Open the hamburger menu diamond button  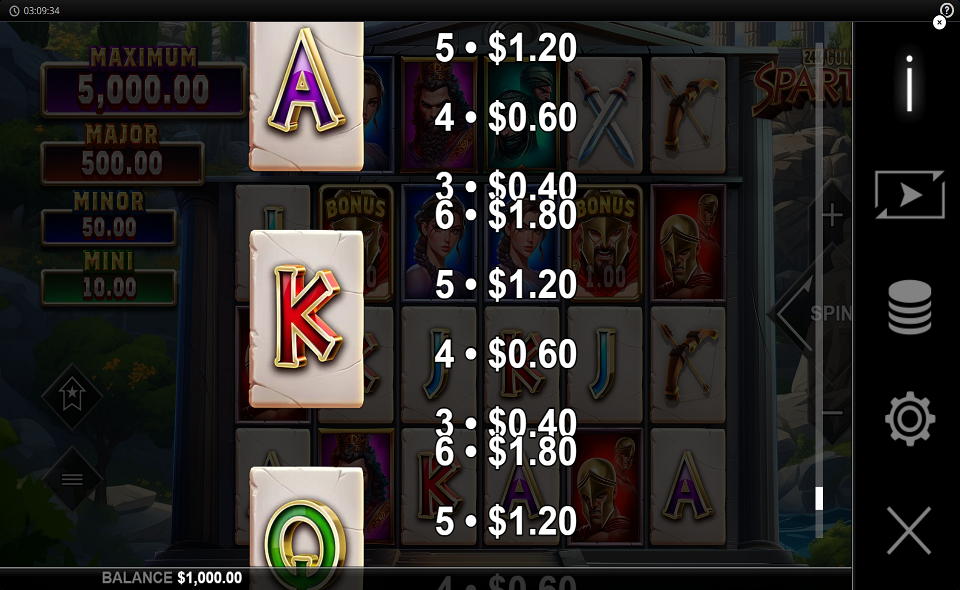[x=72, y=479]
